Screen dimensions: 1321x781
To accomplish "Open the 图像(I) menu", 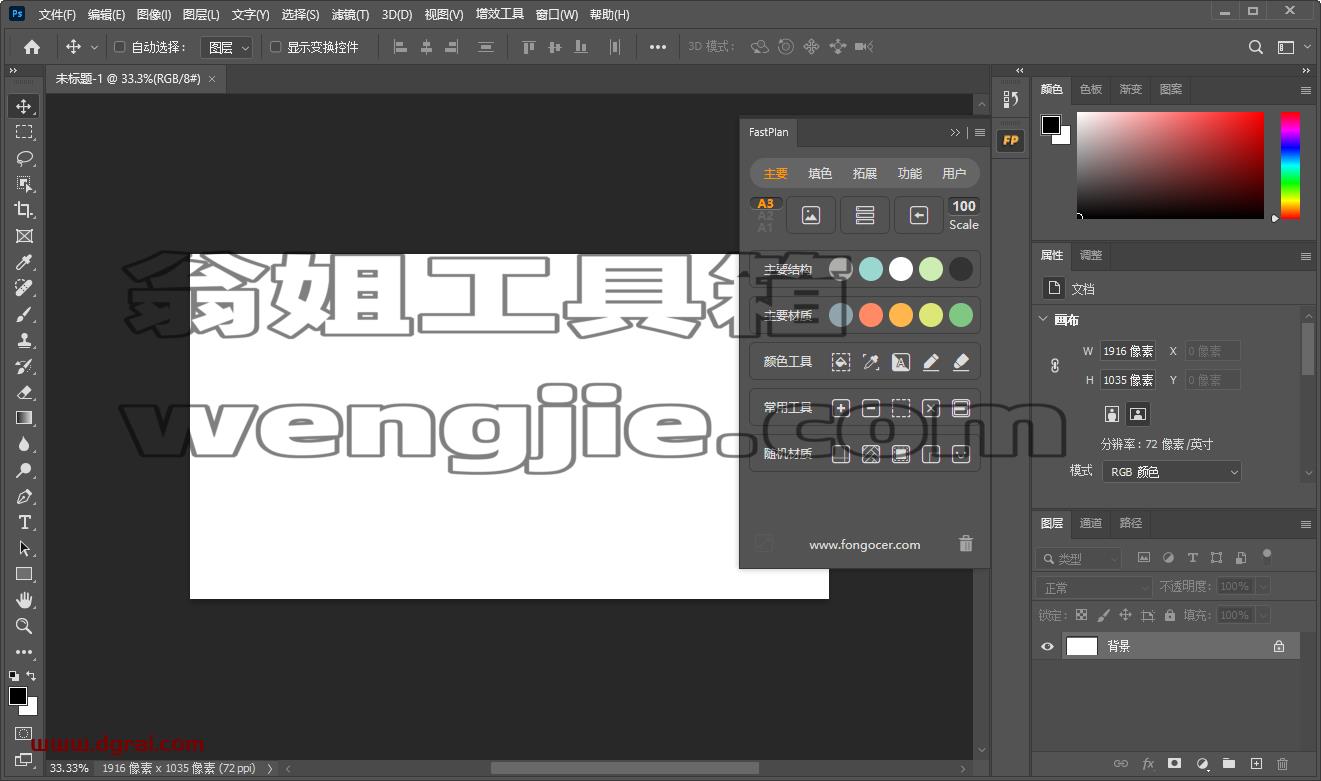I will 154,15.
